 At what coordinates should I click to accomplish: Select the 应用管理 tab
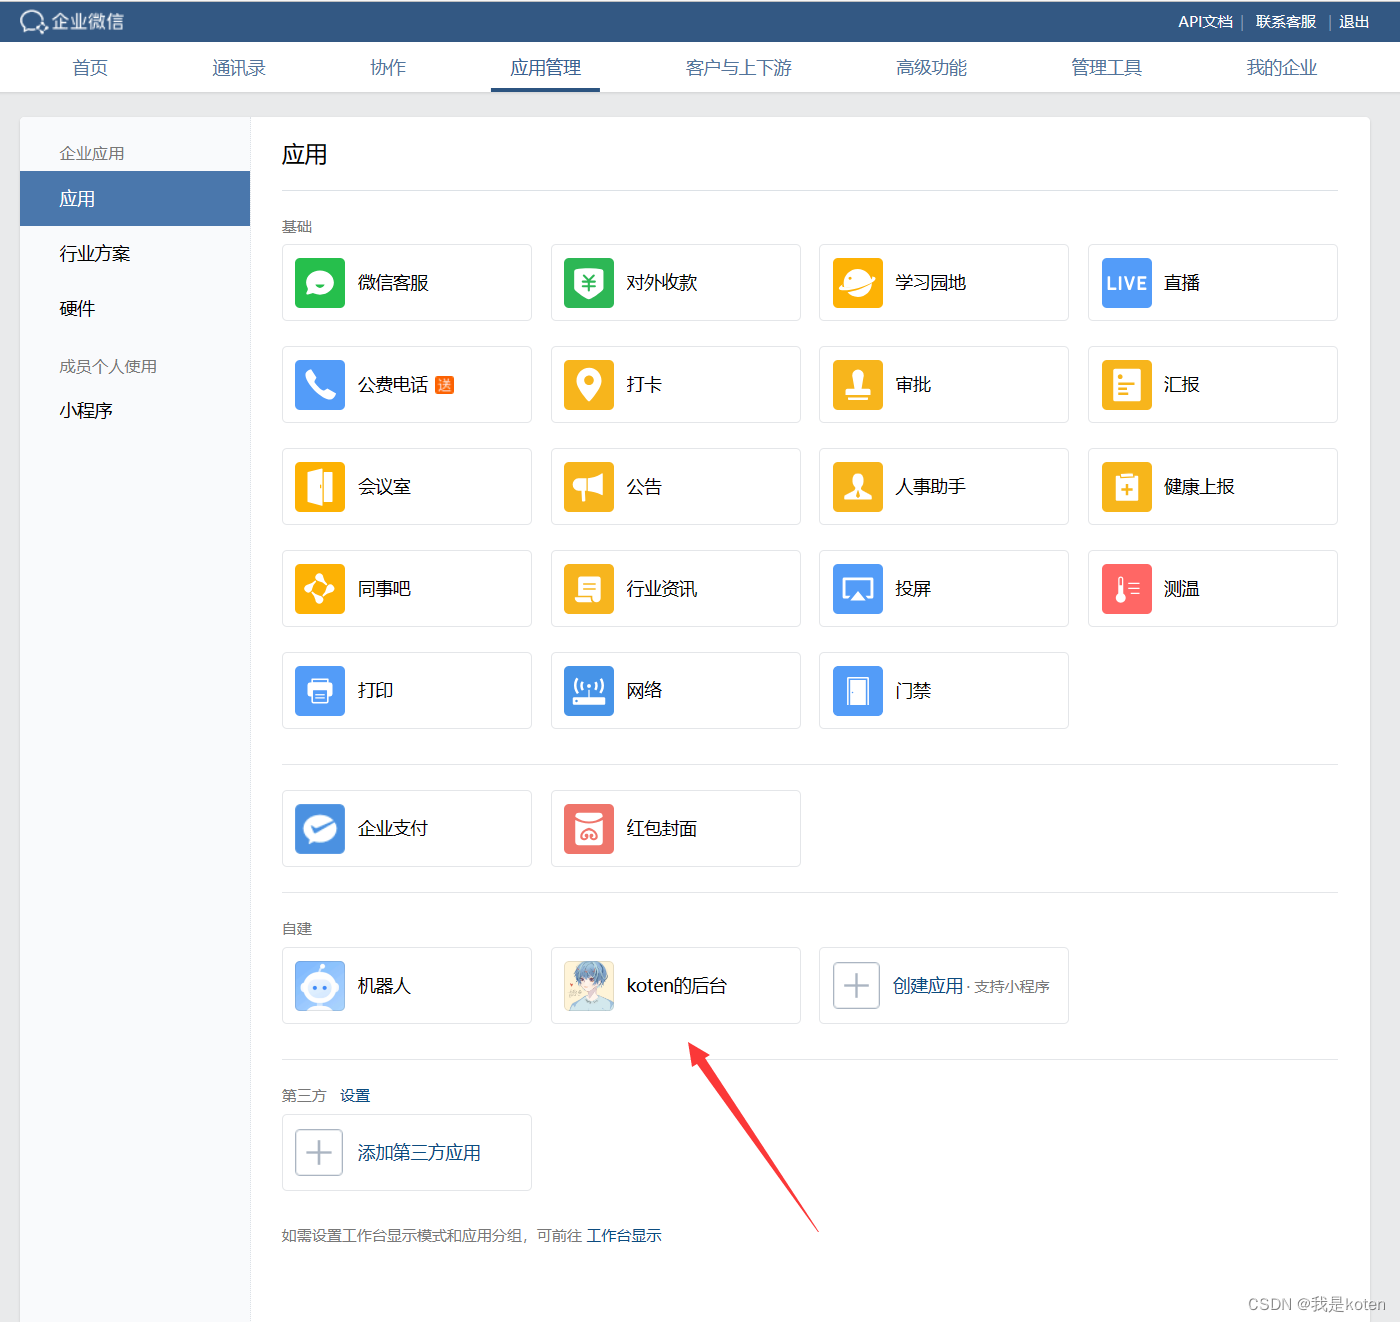click(545, 68)
